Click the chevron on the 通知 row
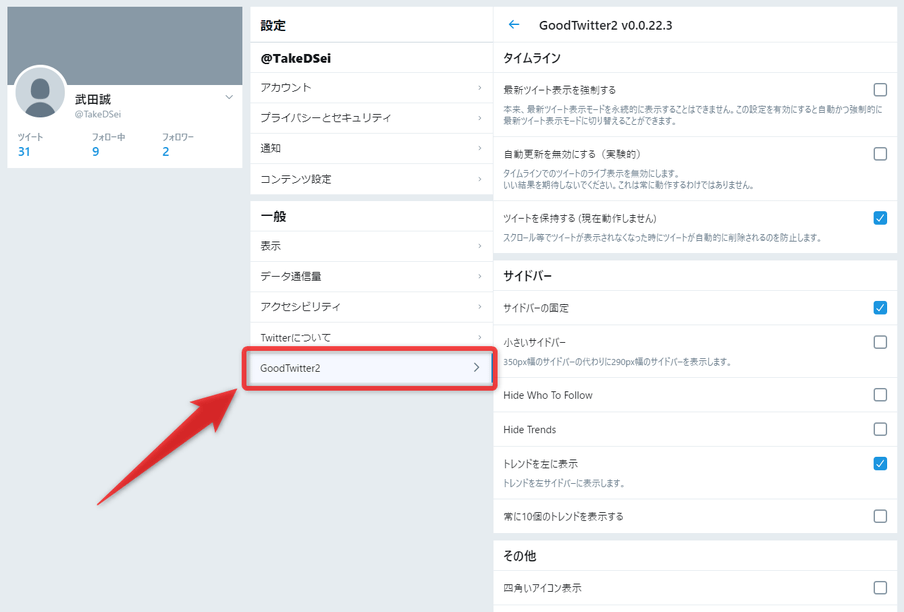Screen dimensions: 904x612 (x=480, y=148)
